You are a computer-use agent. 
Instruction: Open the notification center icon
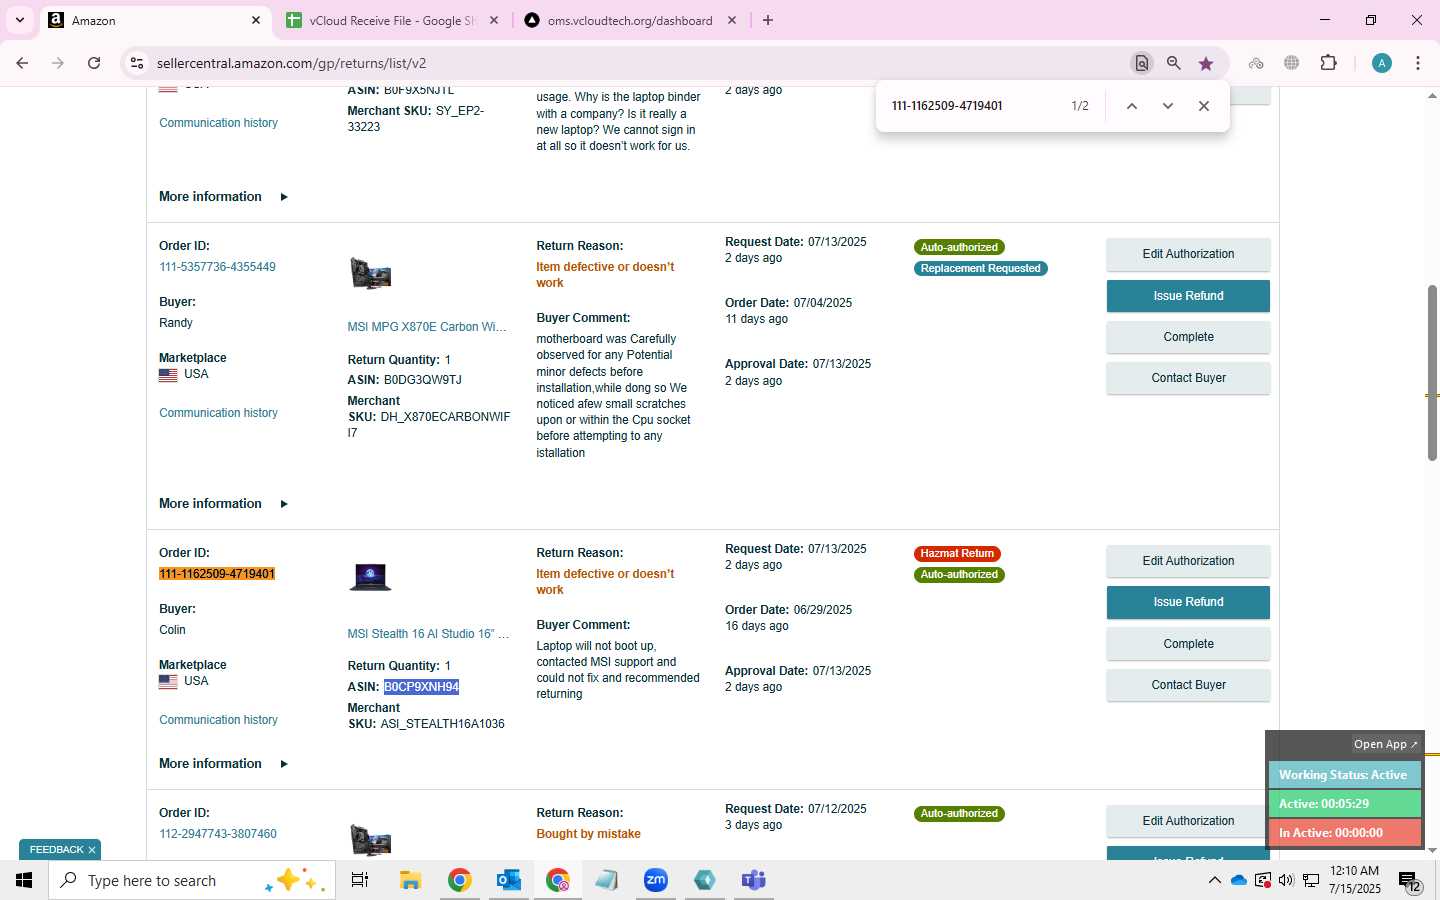pos(1410,882)
